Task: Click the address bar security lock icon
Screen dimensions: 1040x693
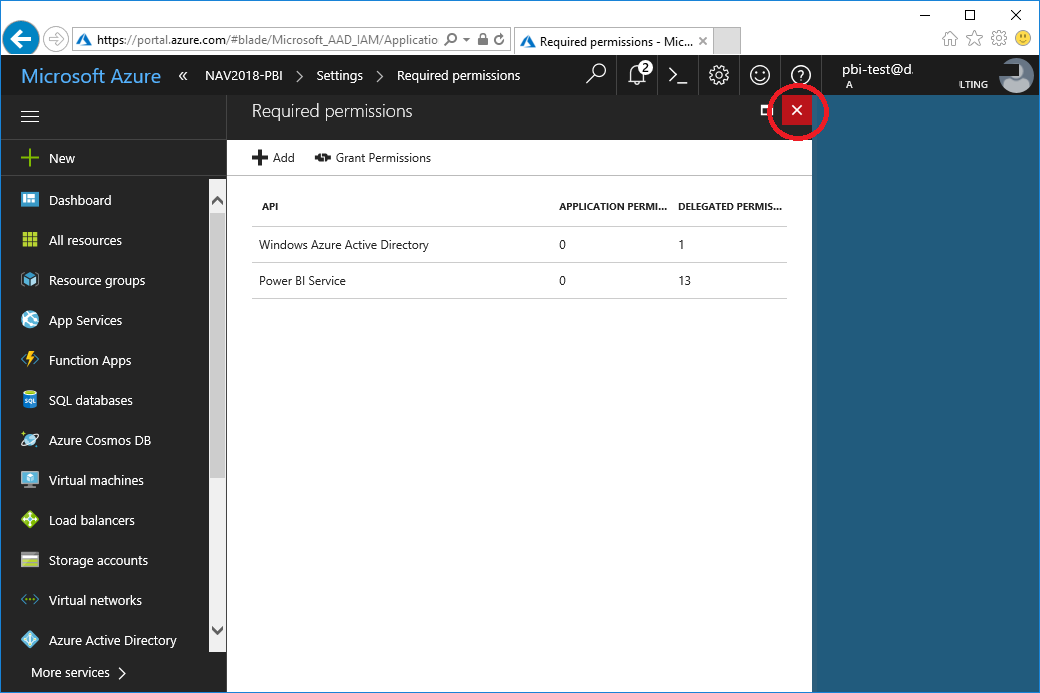Action: (x=483, y=40)
